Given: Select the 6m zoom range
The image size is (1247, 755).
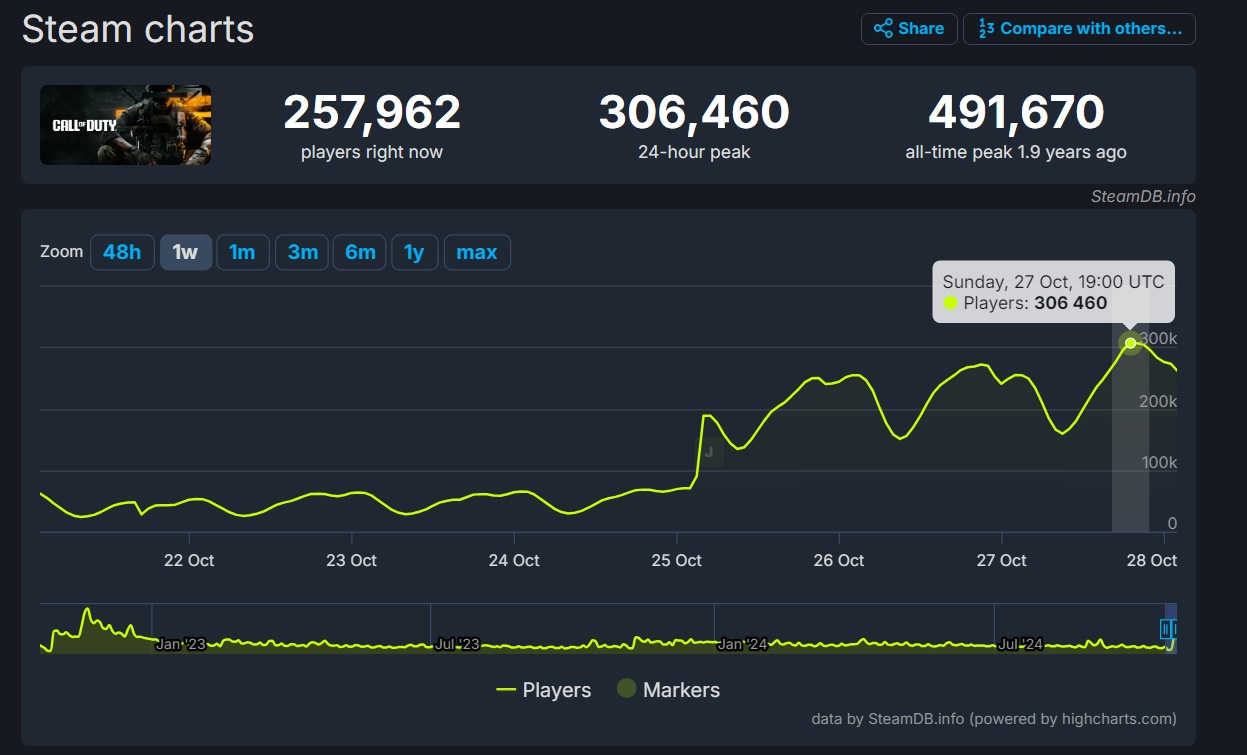Looking at the screenshot, I should (x=360, y=252).
